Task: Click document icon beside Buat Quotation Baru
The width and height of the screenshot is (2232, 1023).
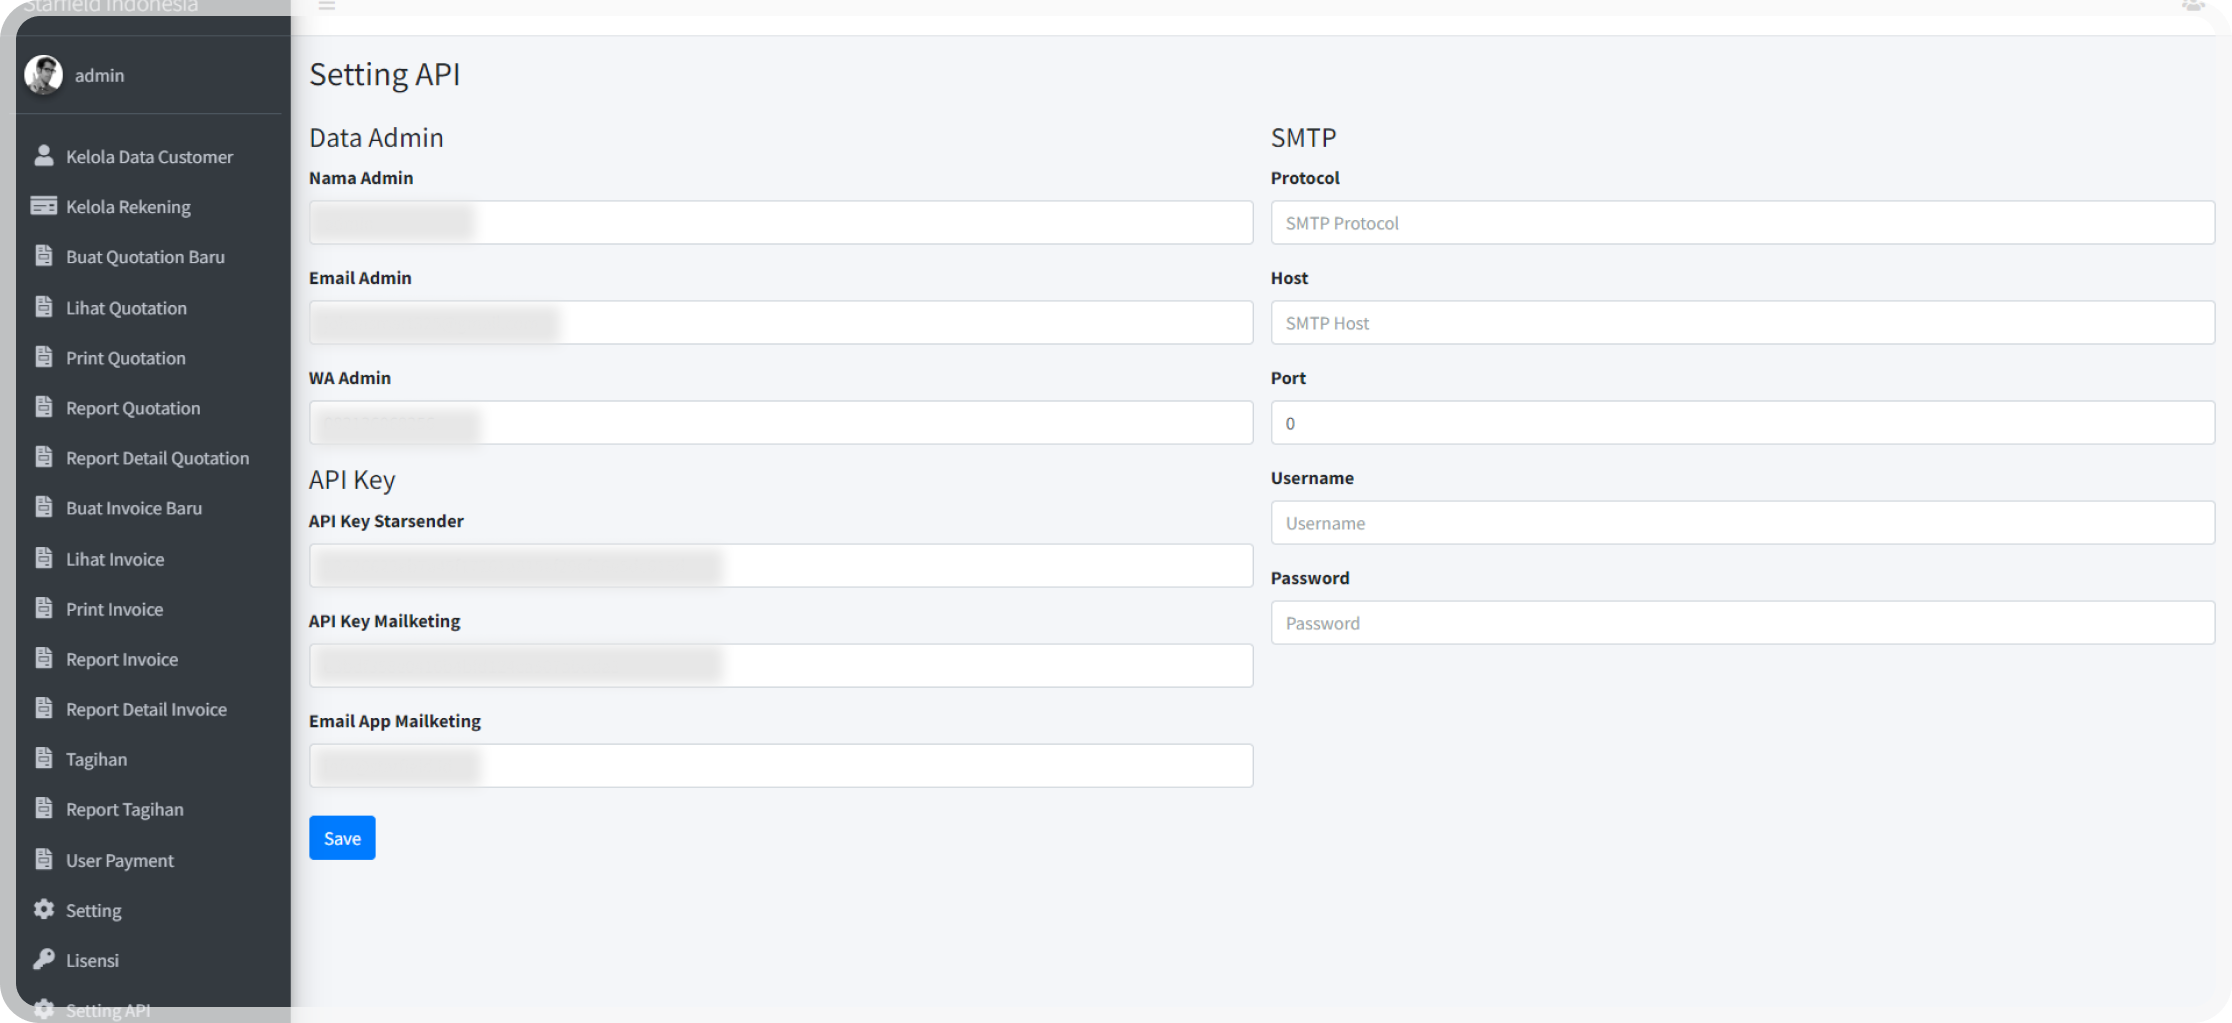Action: 43,256
